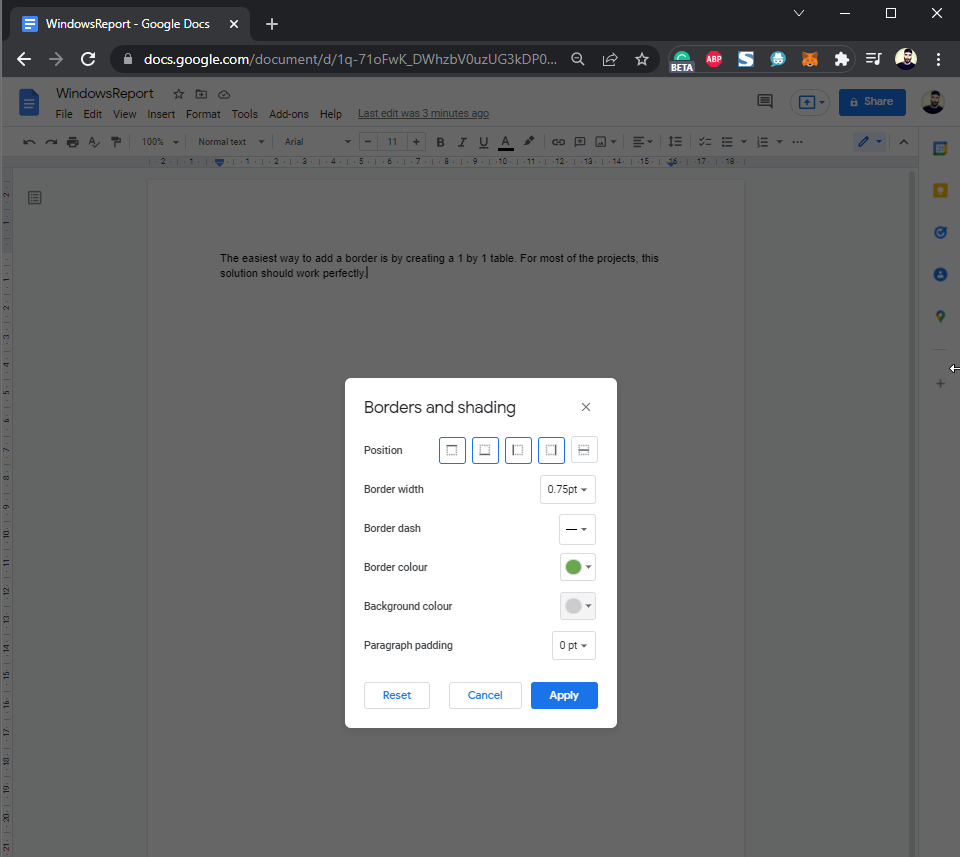Move document to folder icon

point(201,94)
